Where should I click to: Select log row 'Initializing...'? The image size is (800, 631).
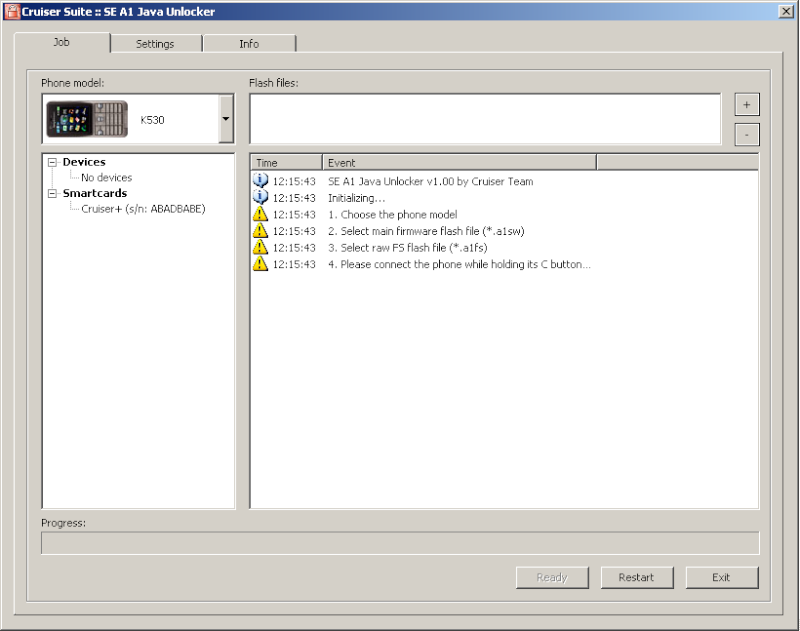coord(357,198)
